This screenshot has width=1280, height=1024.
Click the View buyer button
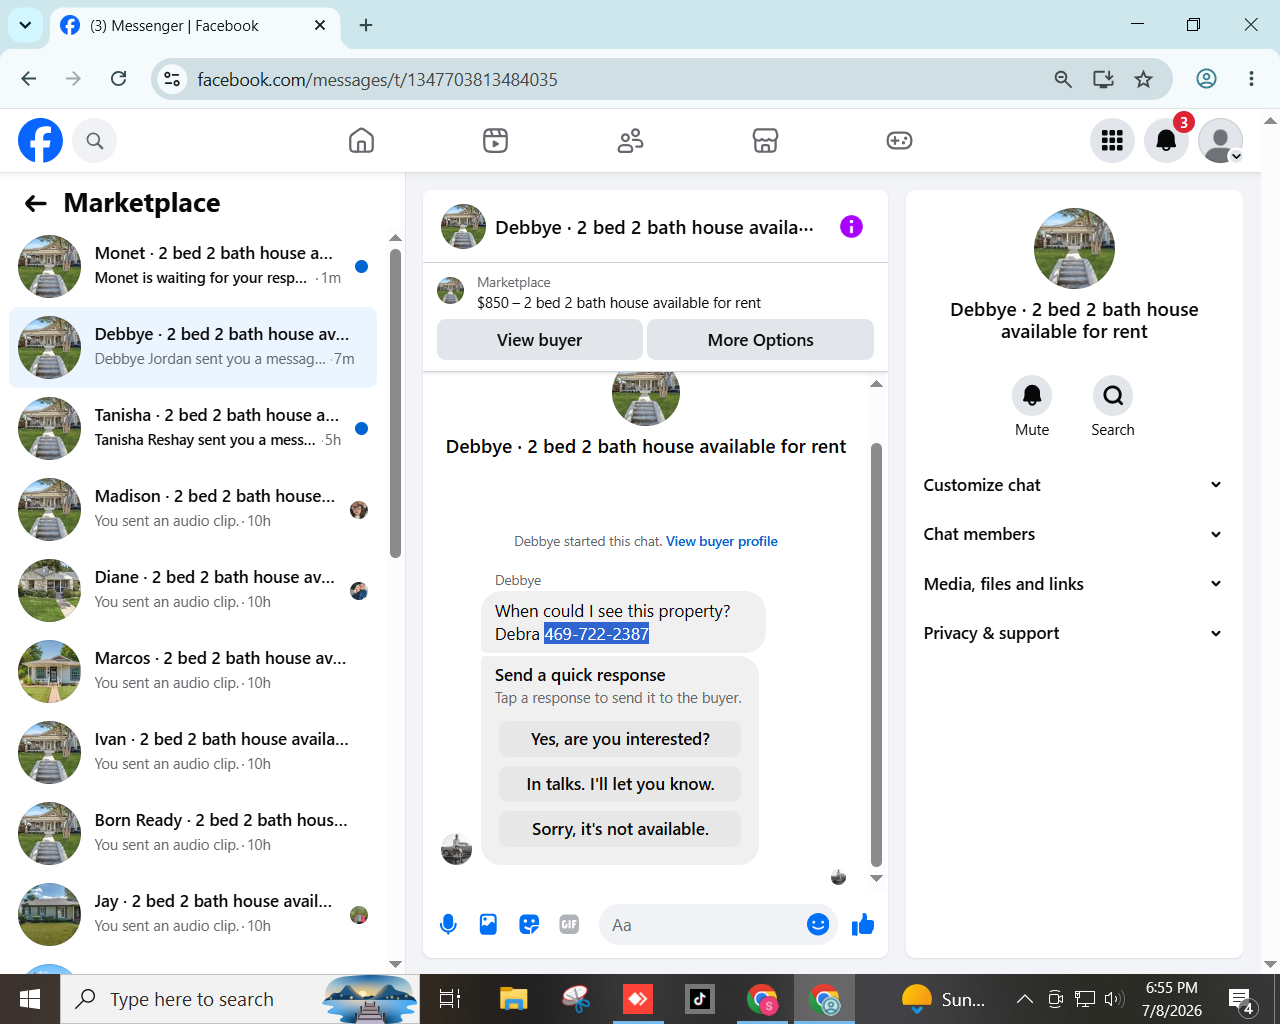click(540, 340)
